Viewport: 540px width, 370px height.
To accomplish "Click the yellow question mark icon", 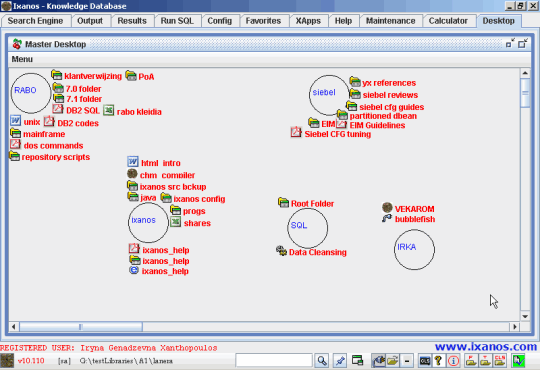I will click(438, 361).
